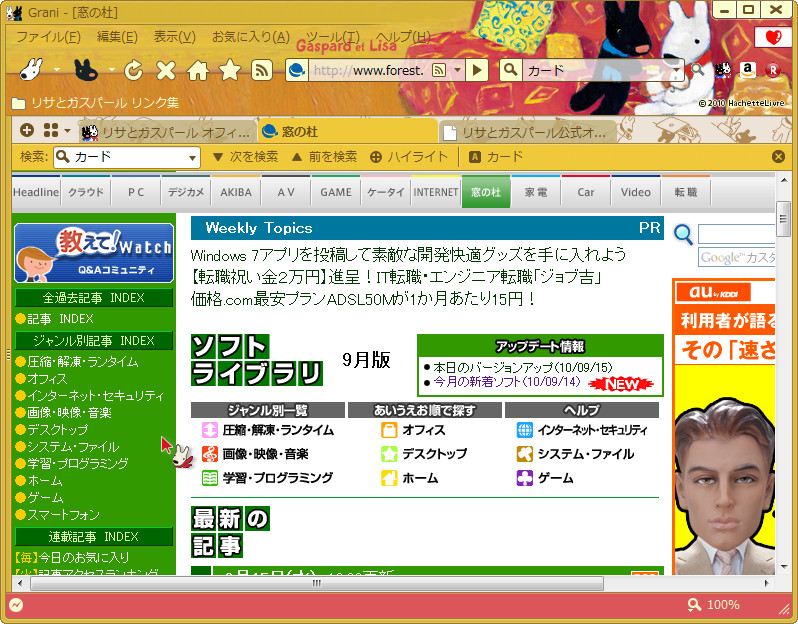Click the address bar URL text
Image resolution: width=798 pixels, height=624 pixels.
368,70
